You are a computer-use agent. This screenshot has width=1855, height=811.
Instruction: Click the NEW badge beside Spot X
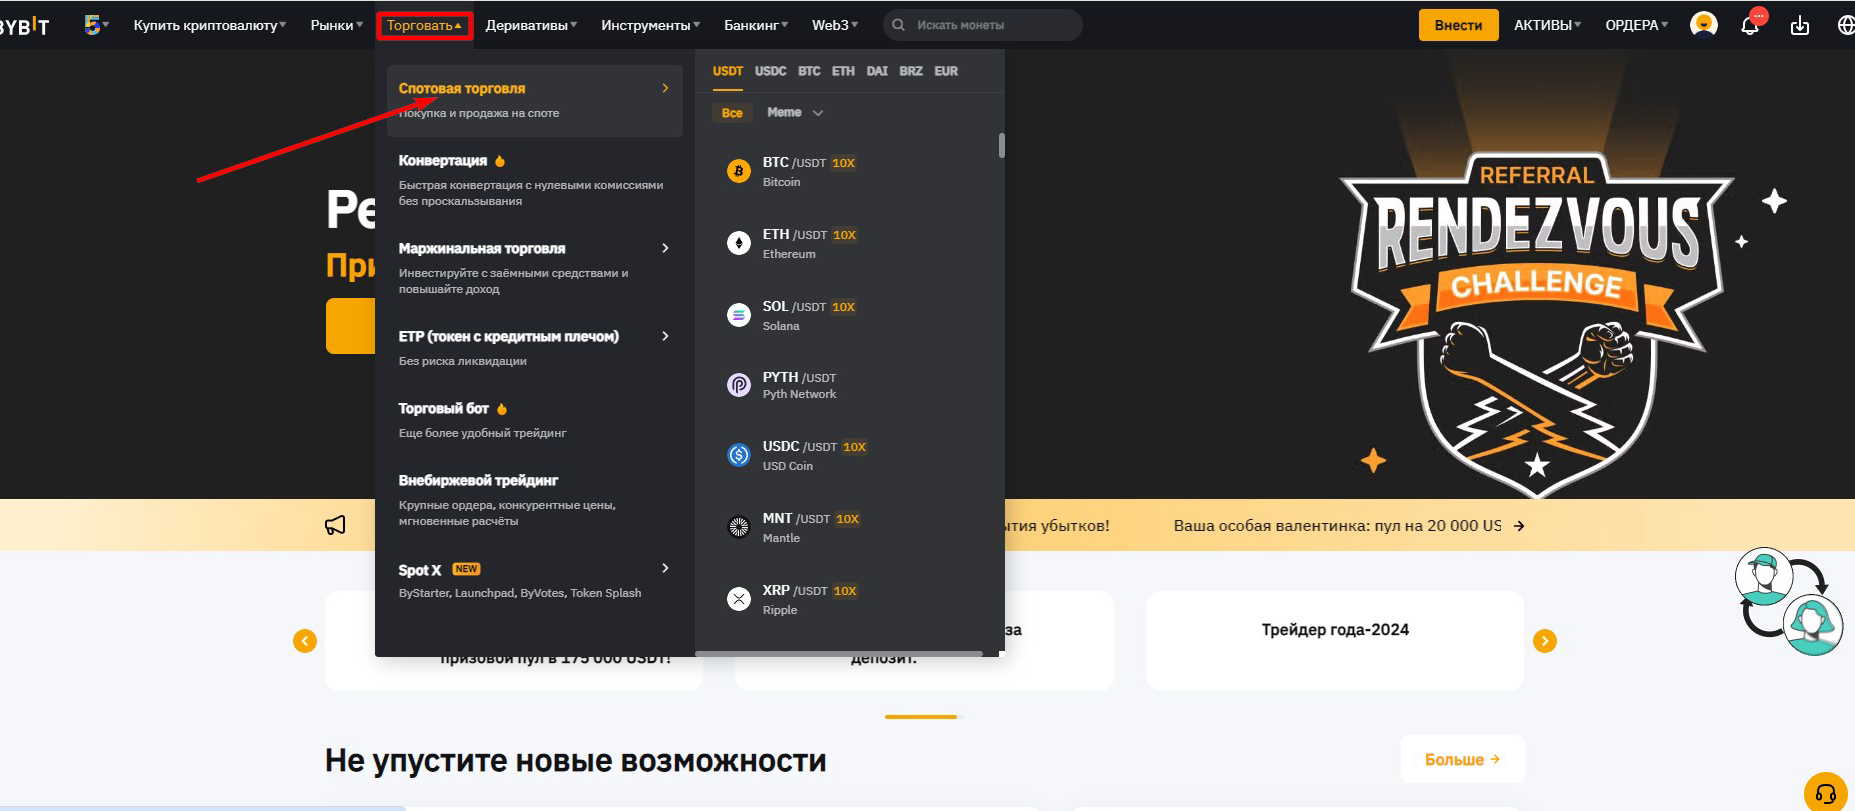[x=466, y=569]
